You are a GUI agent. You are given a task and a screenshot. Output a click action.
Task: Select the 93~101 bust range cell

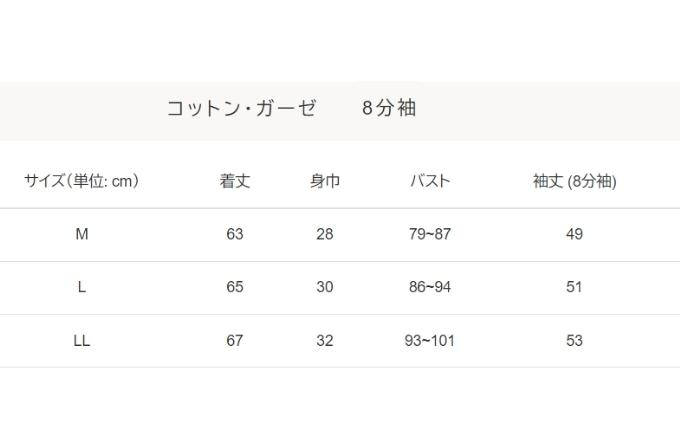point(430,341)
